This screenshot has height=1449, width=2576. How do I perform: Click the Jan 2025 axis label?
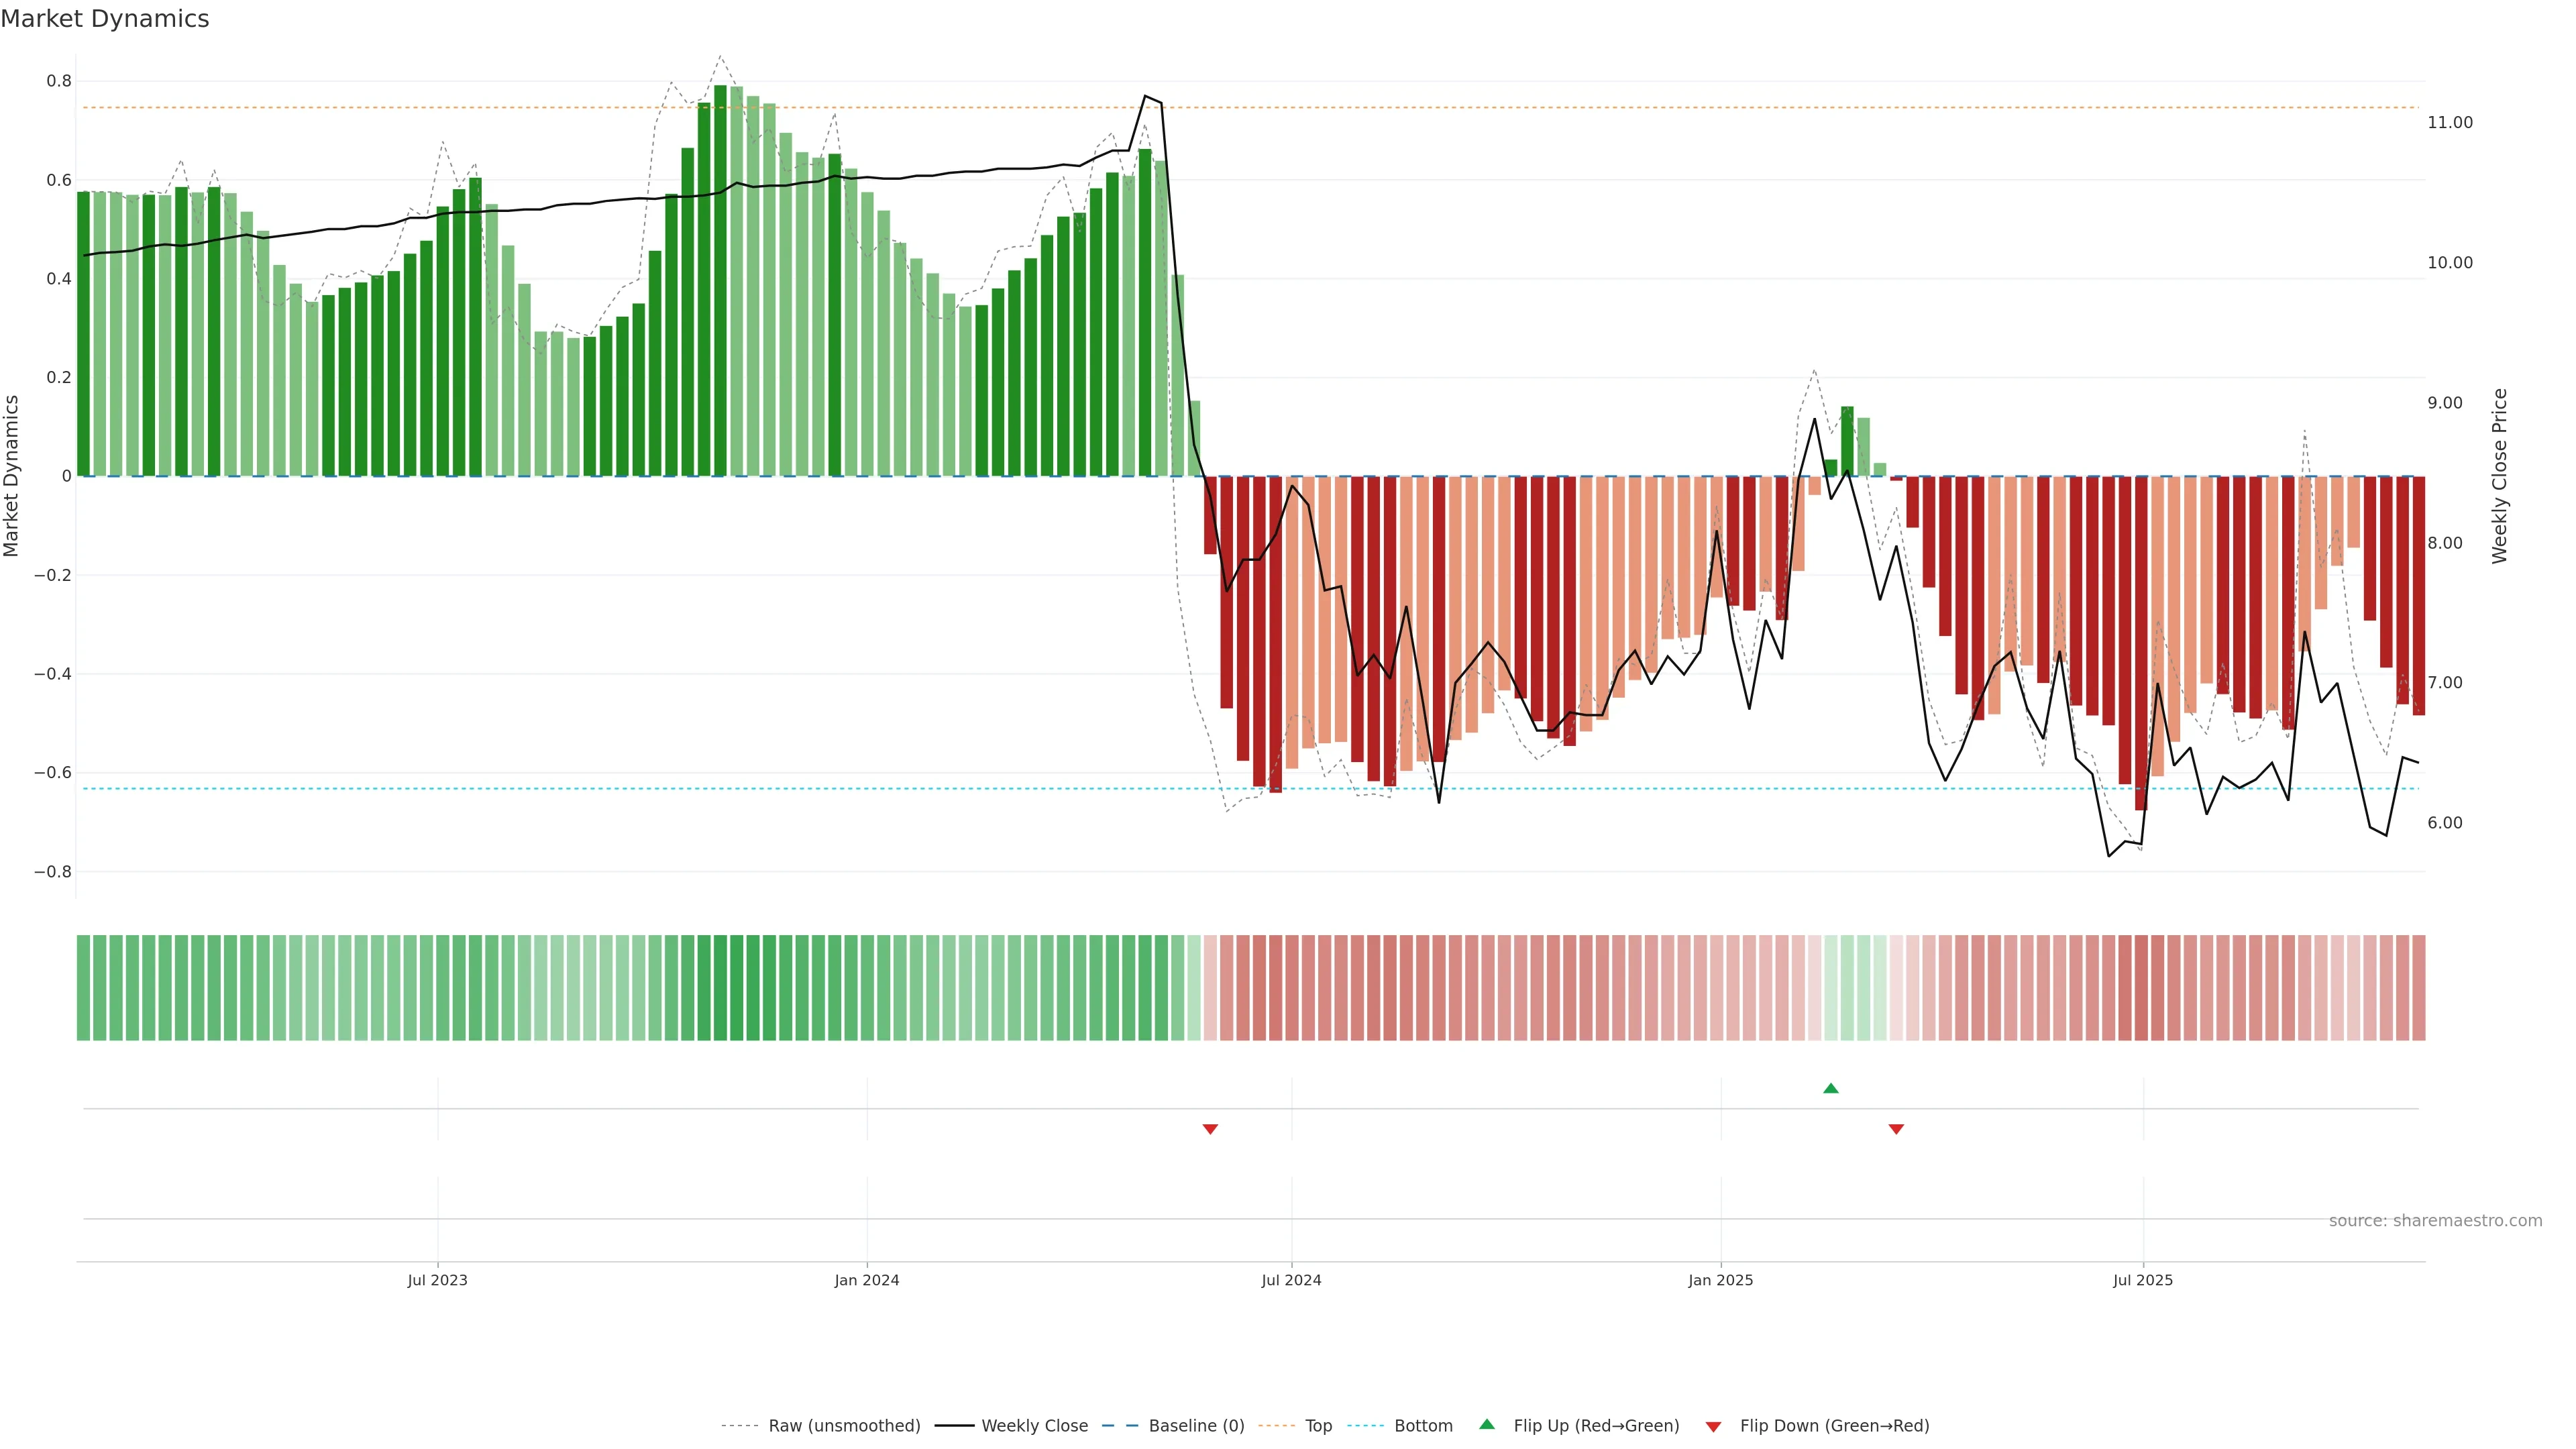coord(1720,1280)
